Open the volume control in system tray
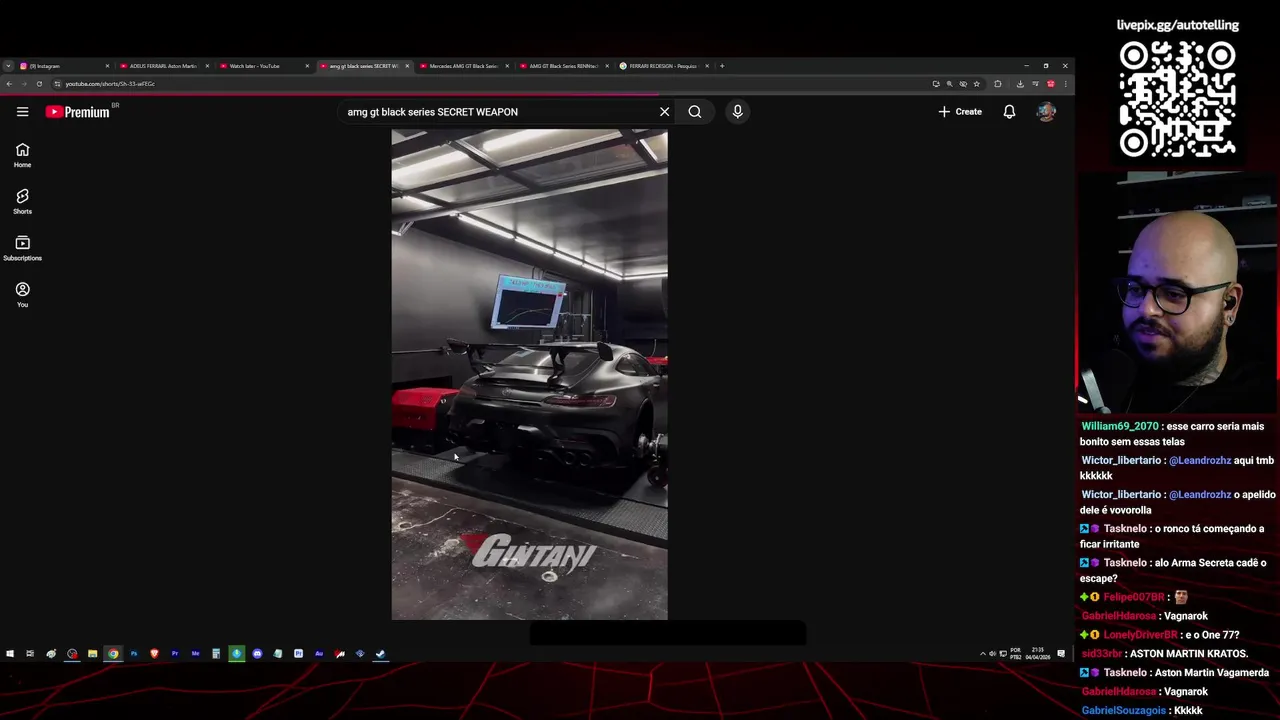This screenshot has width=1280, height=720. click(x=992, y=654)
